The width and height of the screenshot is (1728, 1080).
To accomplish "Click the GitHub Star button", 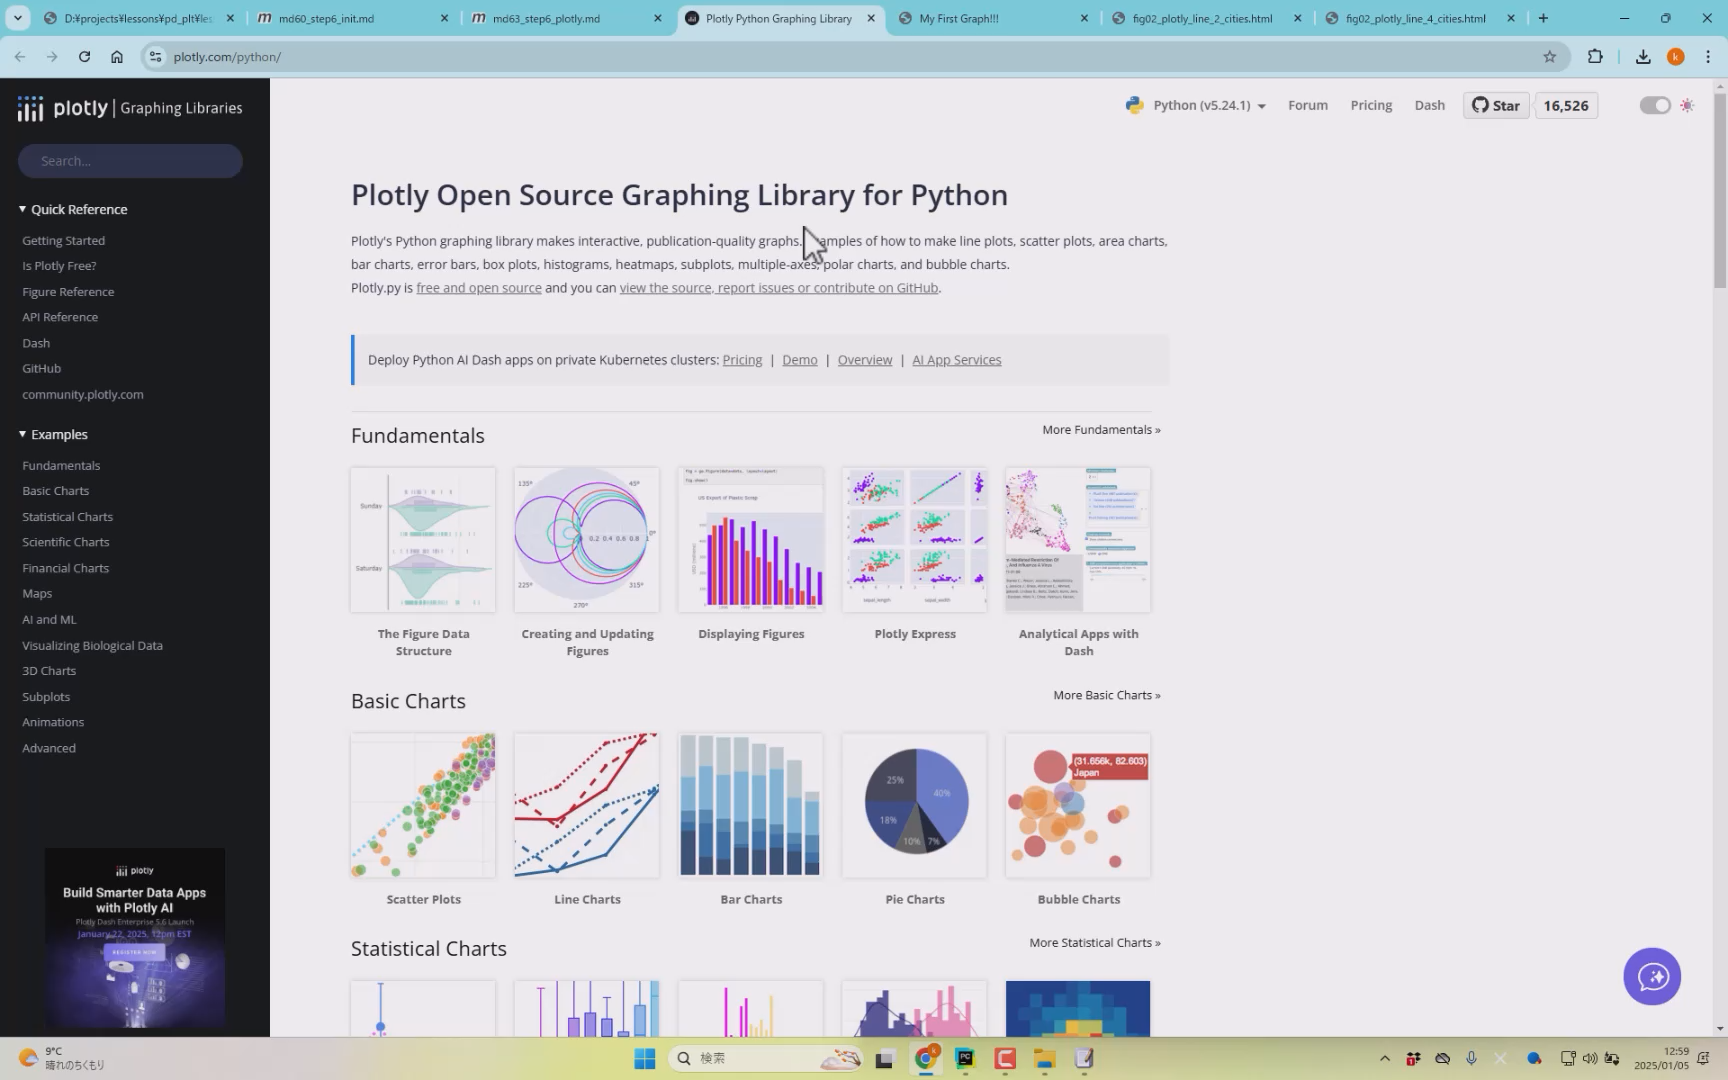I will 1496,106.
